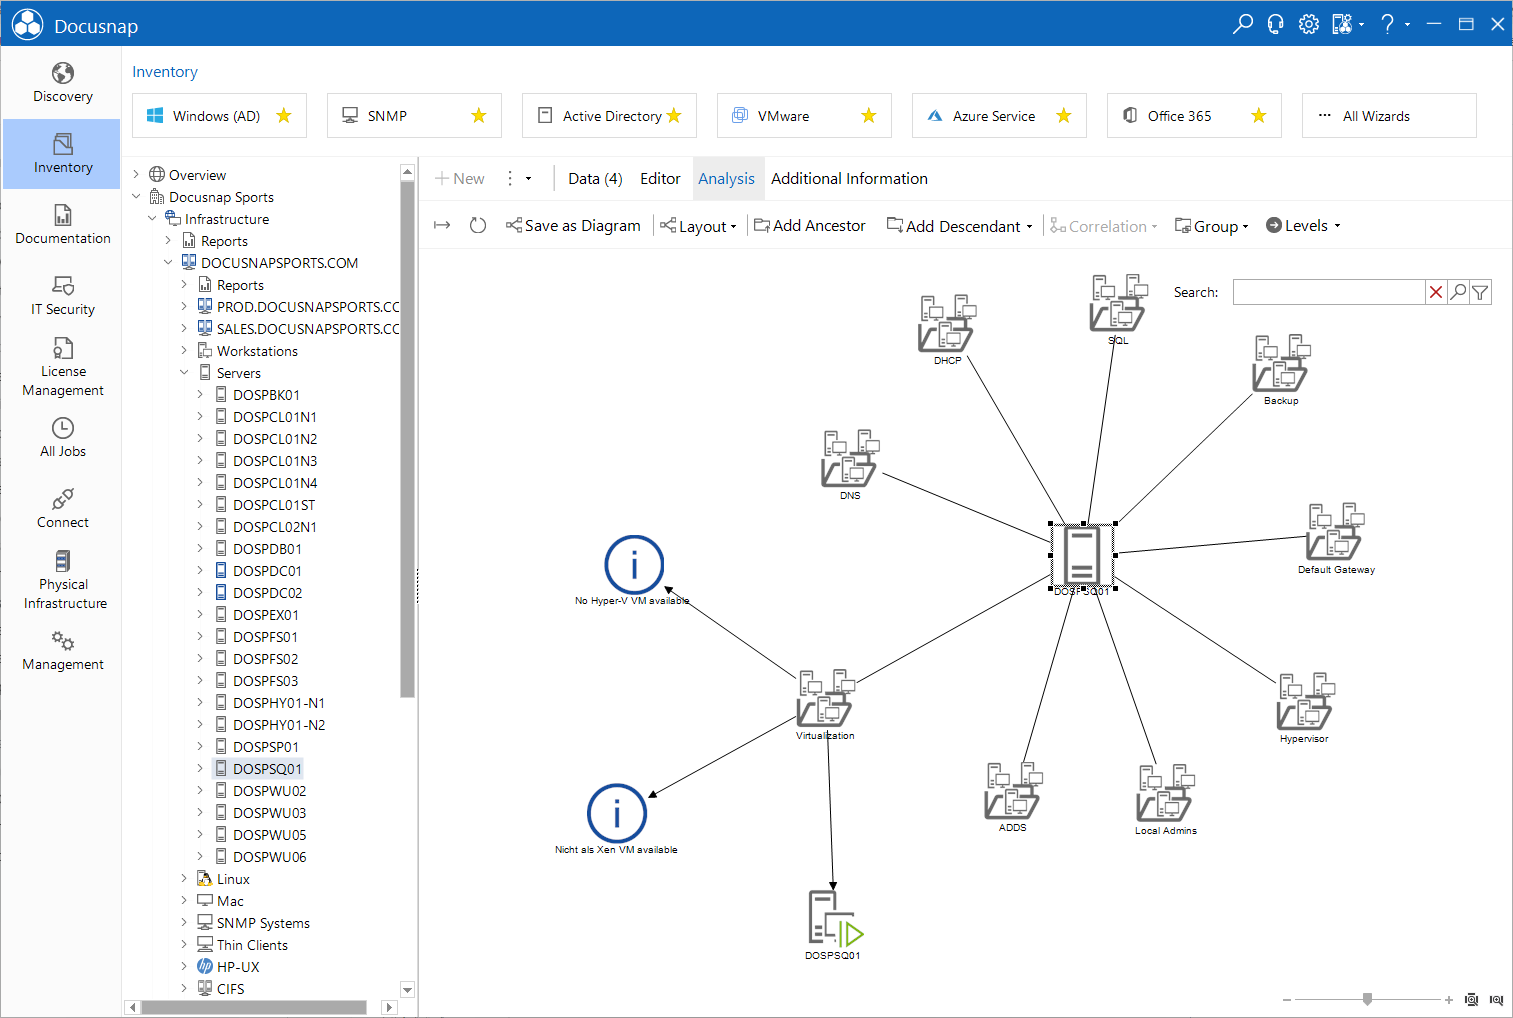Select the Local Admins node
This screenshot has width=1513, height=1018.
pyautogui.click(x=1165, y=798)
